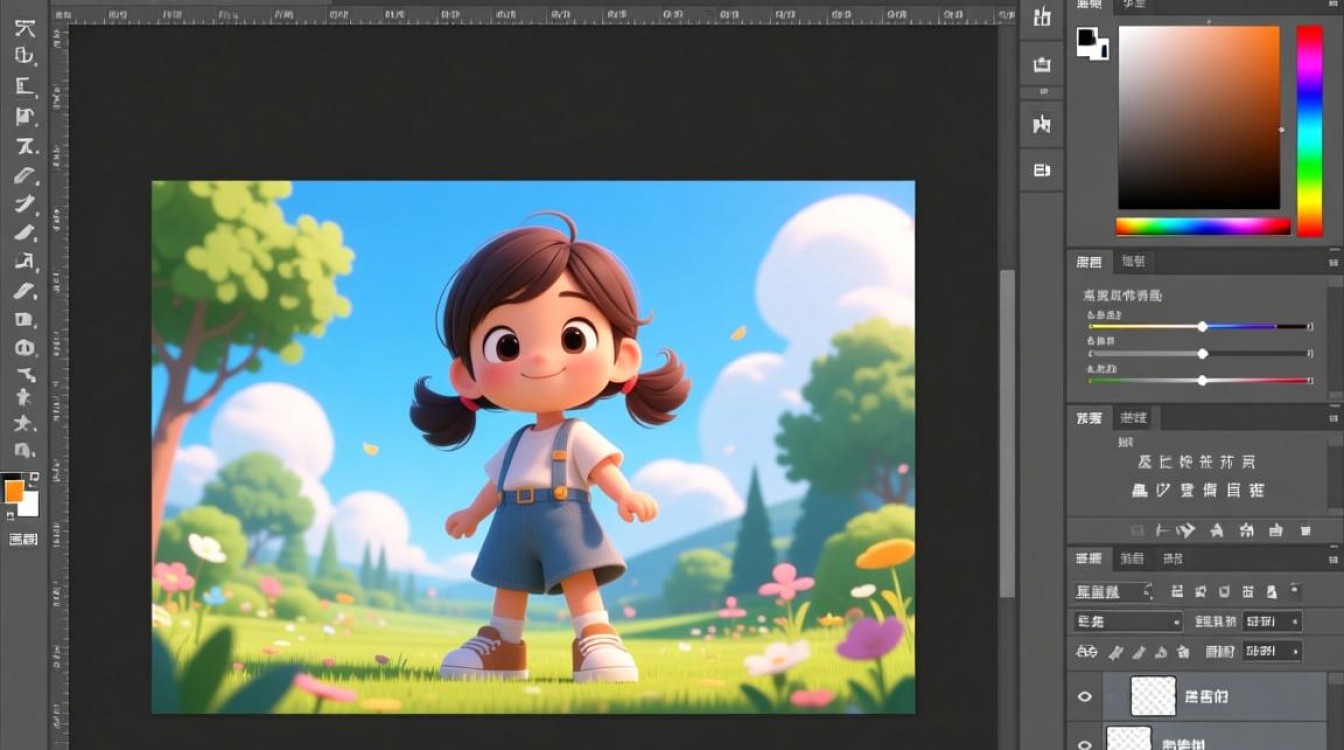Click the swap colors arrow beside toolbar swatches

35,477
